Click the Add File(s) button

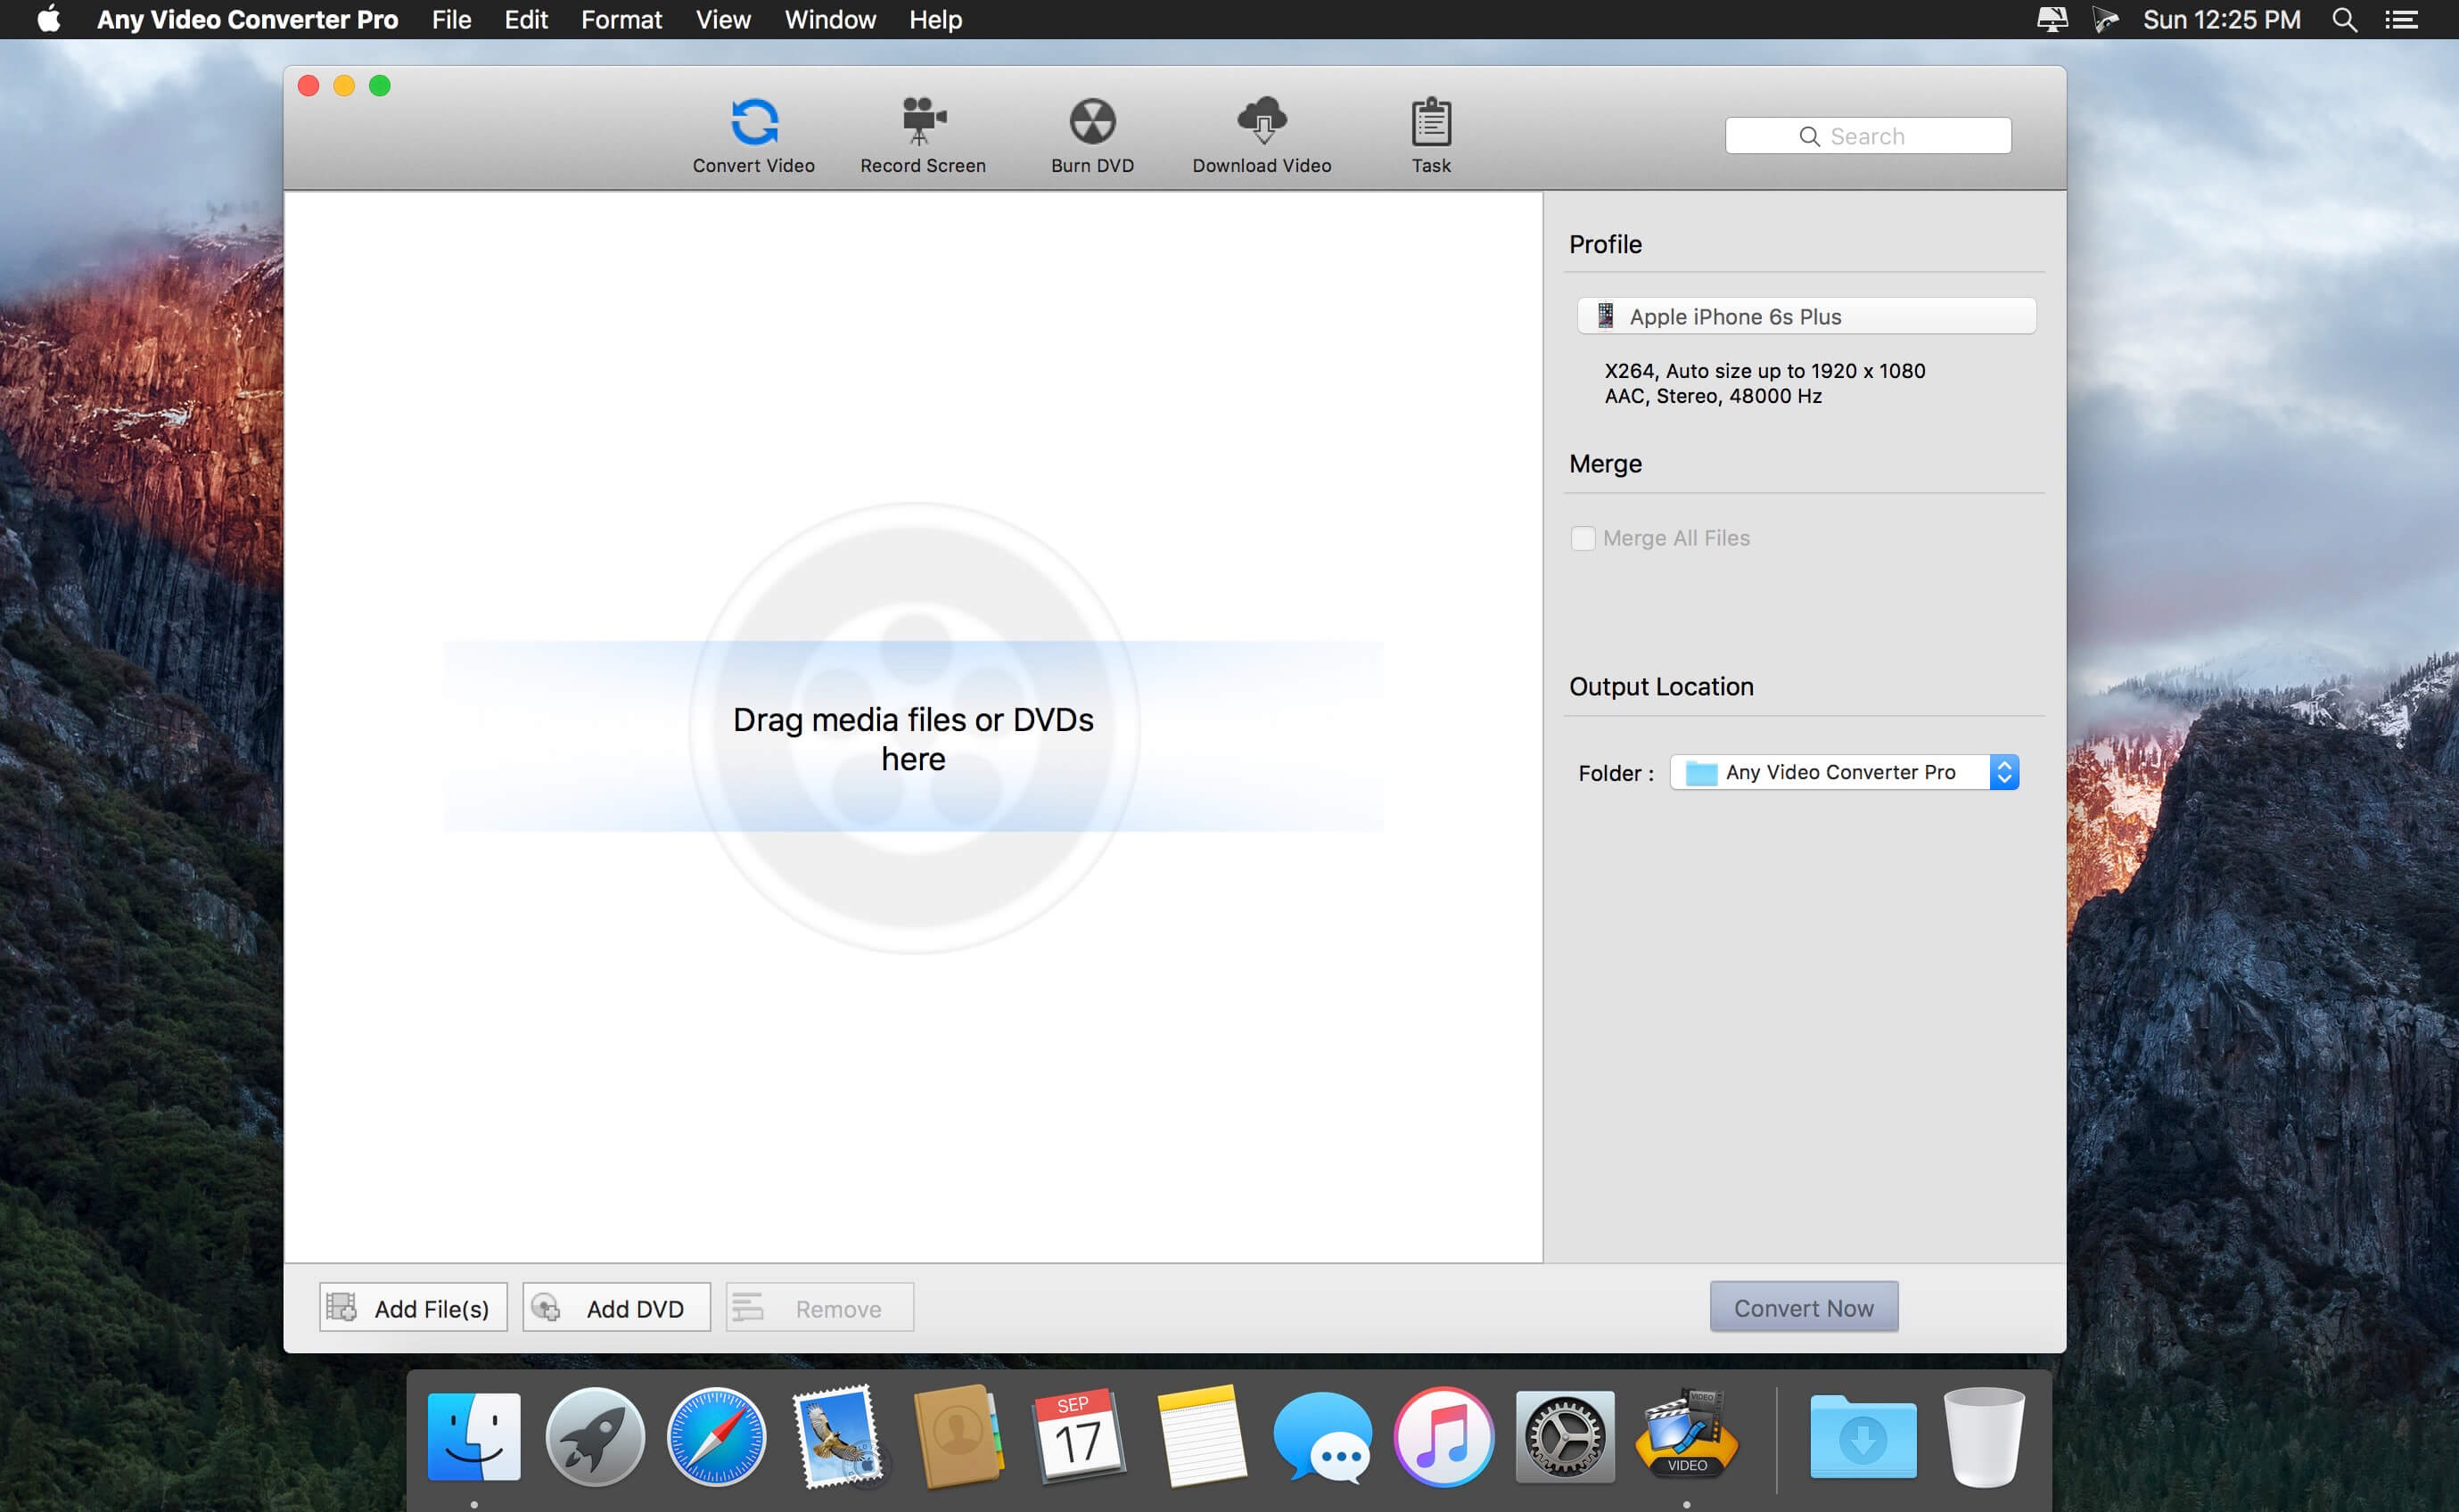coord(413,1309)
